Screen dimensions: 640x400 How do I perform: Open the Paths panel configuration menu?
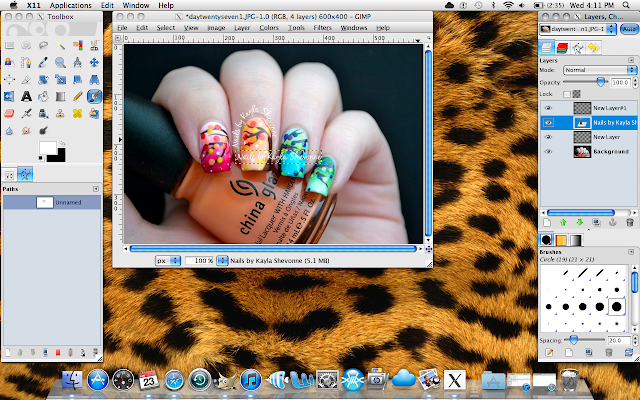[x=96, y=189]
